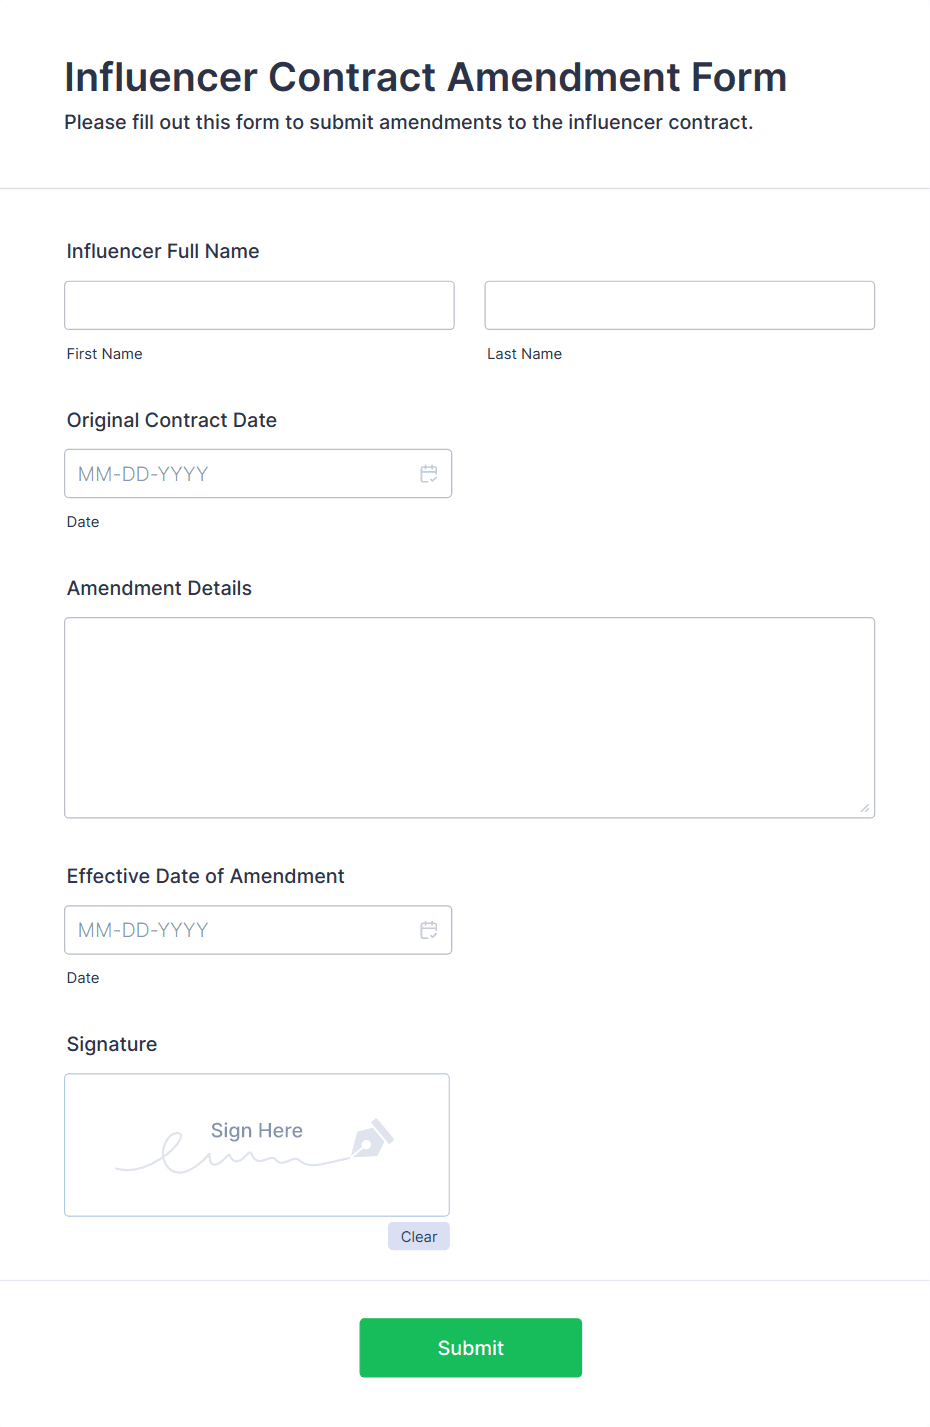The height and width of the screenshot is (1427, 930).
Task: Click the form title Influencer Contract Amendment Form
Action: pos(425,77)
